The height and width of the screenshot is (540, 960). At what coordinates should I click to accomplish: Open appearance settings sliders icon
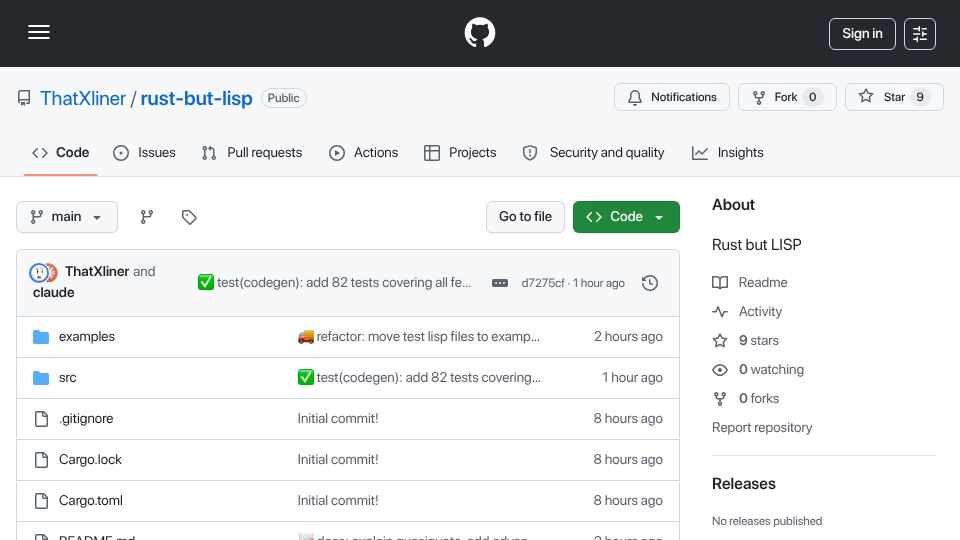(920, 34)
